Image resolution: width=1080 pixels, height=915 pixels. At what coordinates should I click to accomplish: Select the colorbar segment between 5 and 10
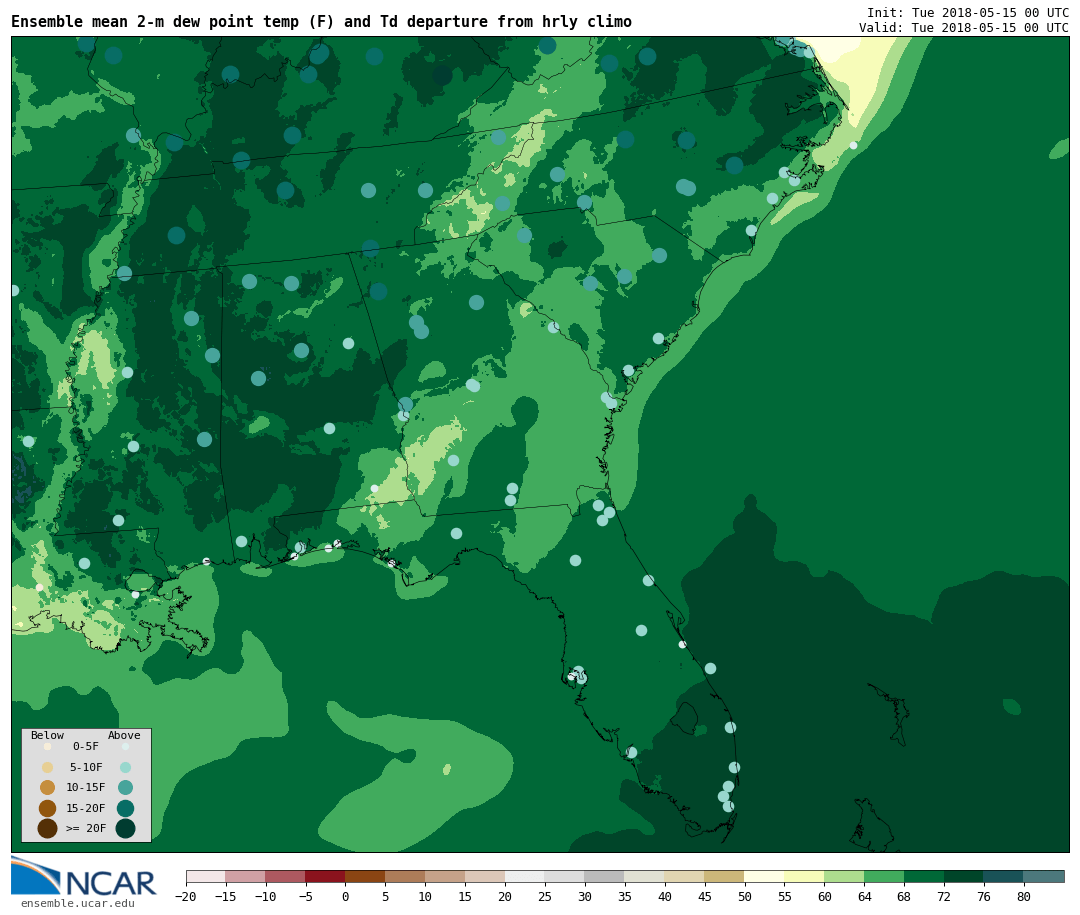[x=406, y=877]
